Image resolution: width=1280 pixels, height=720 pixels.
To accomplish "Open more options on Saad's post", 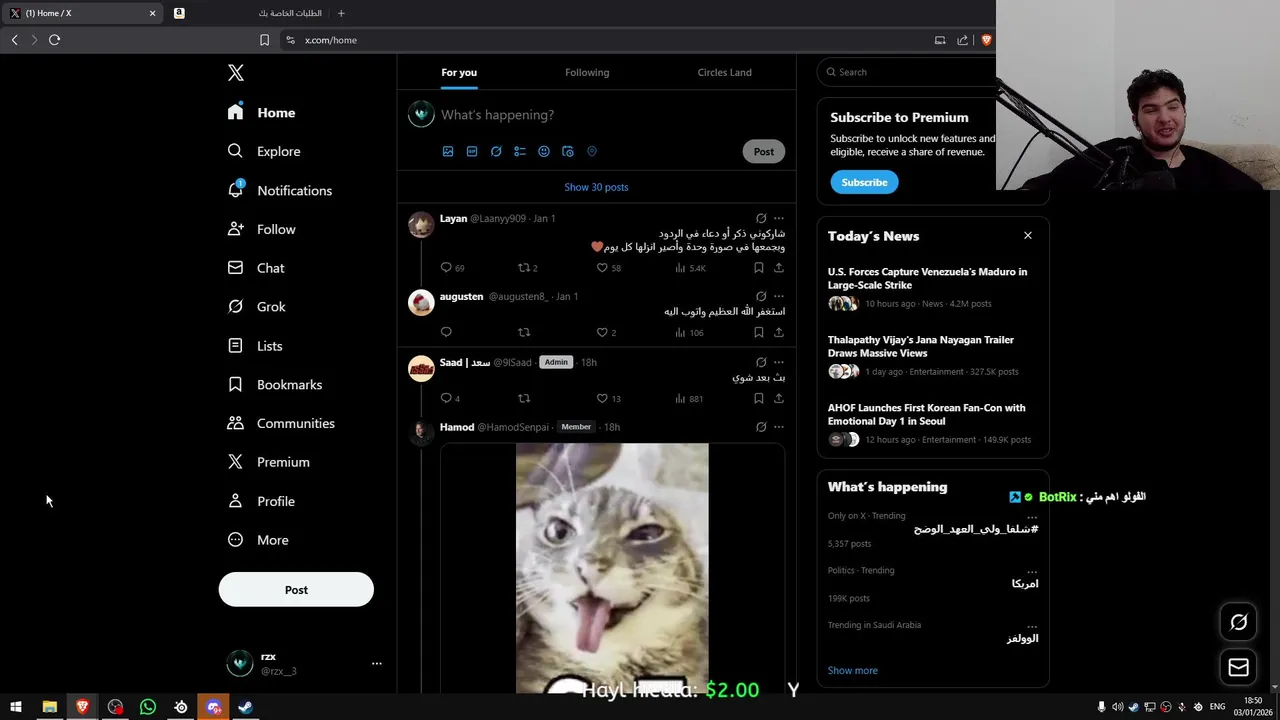I will pos(779,362).
